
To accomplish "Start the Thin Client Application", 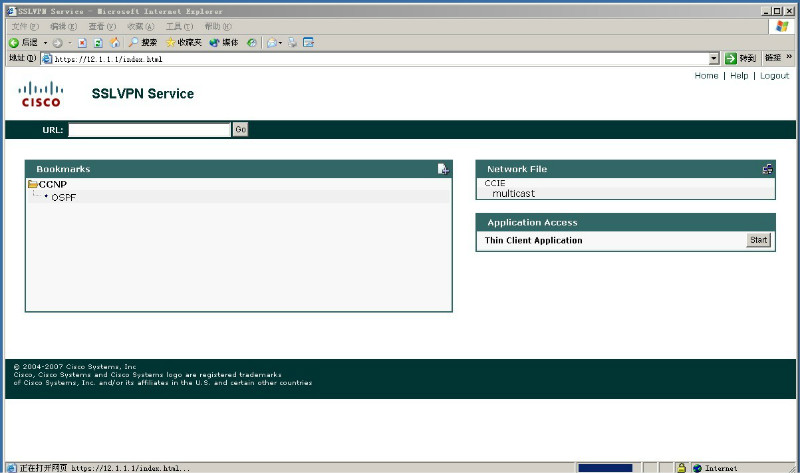I will (759, 240).
